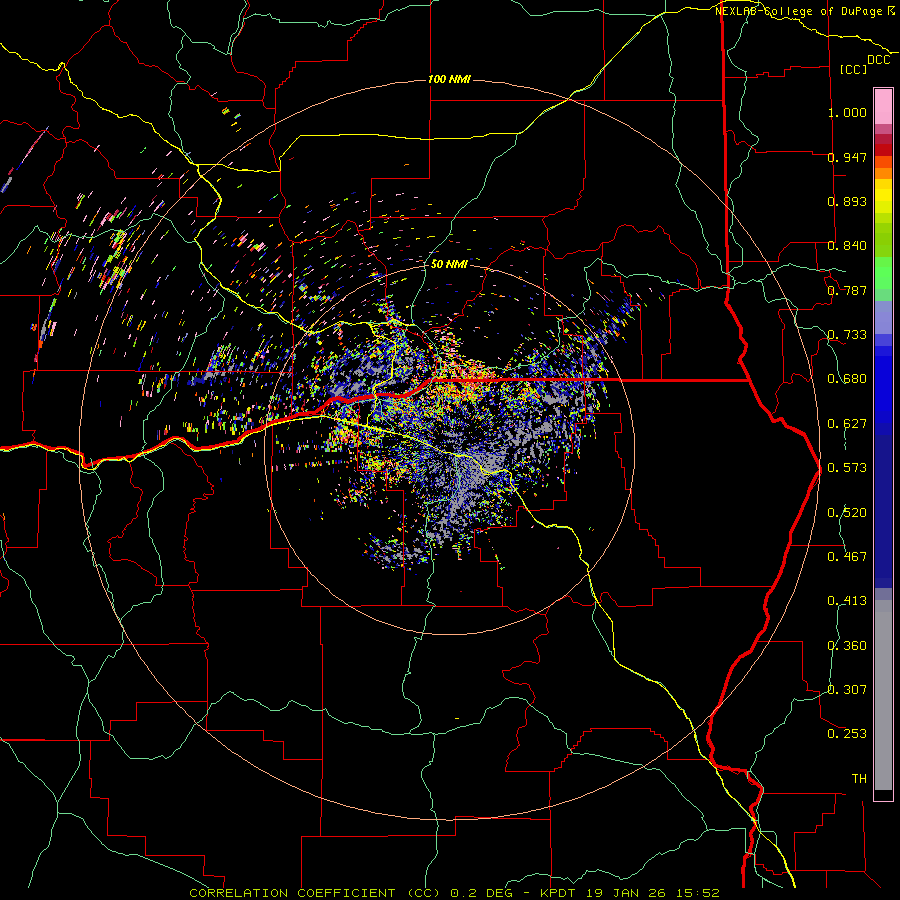
Task: Click the 100 NMI range ring label
Action: coord(449,79)
